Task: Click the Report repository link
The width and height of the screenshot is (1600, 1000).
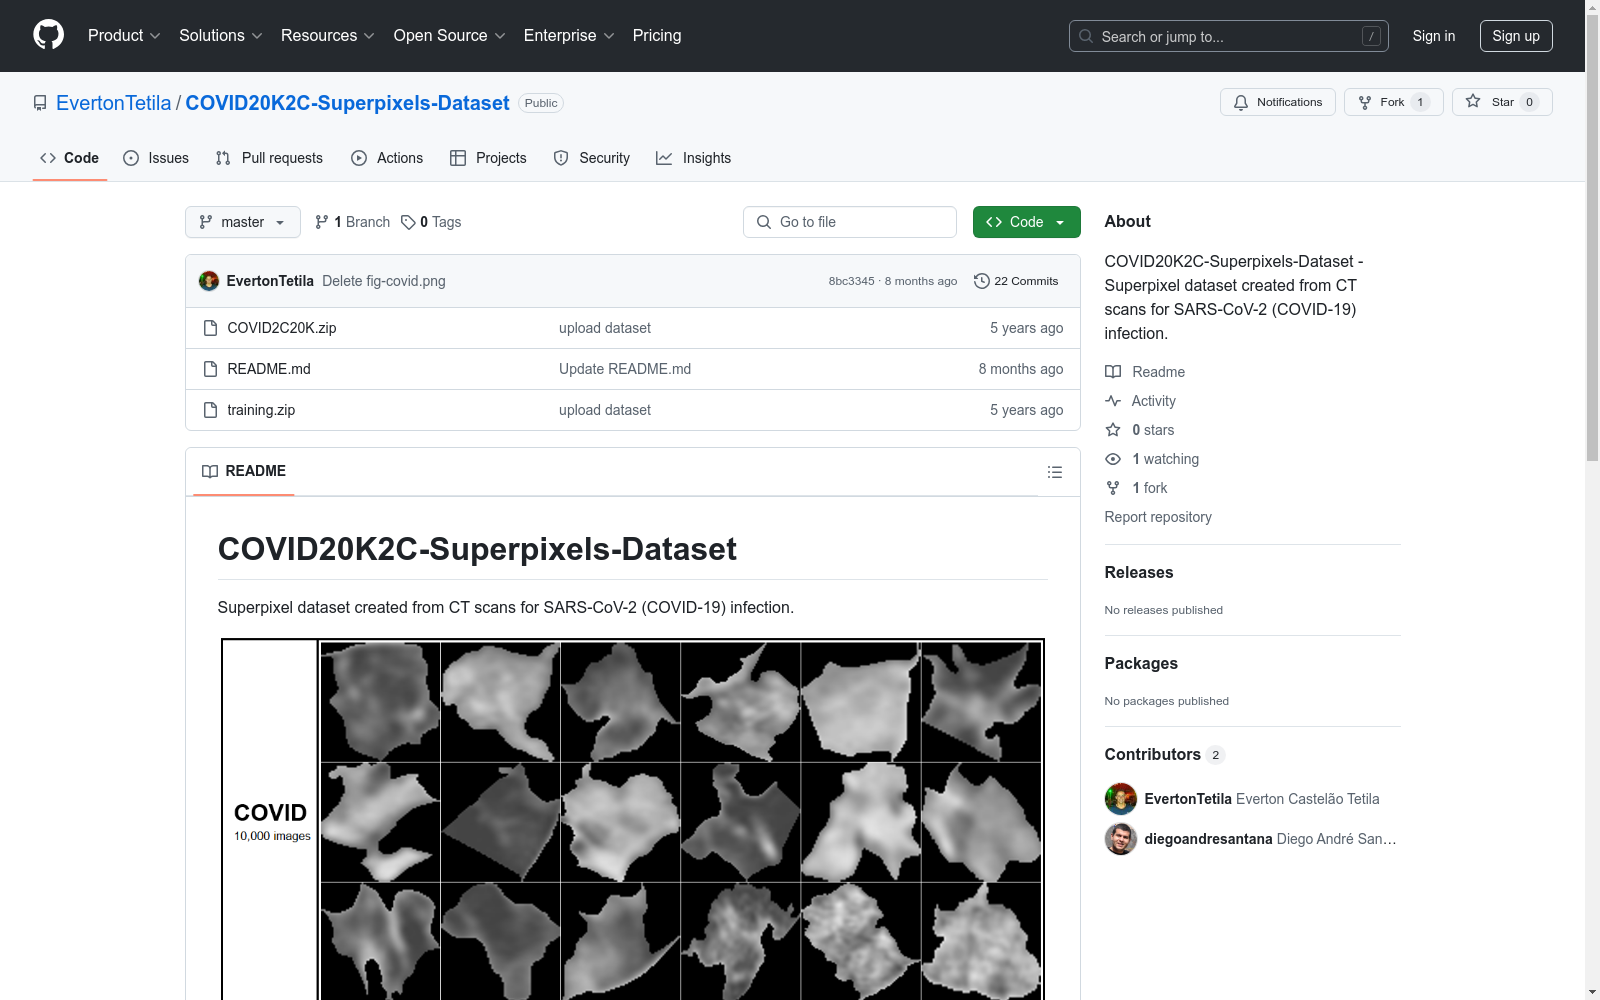Action: coord(1158,517)
